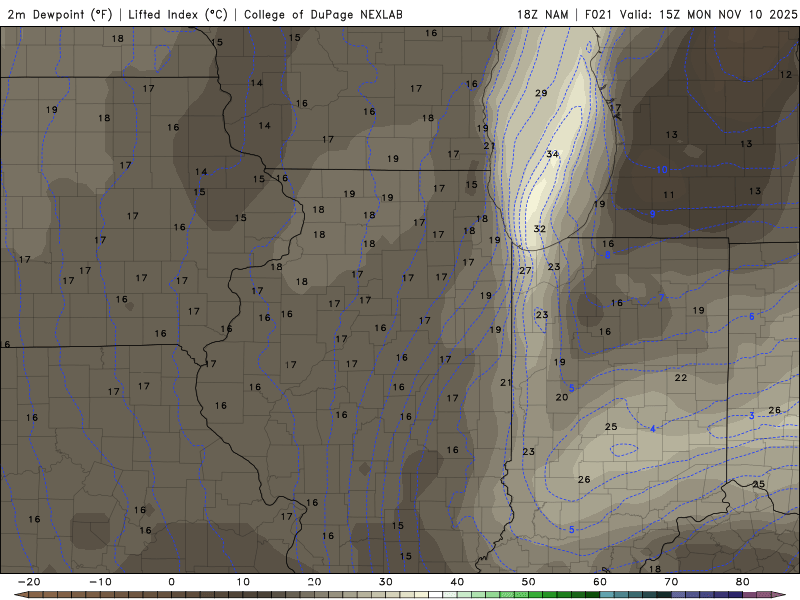Select the 30 label on the color scale
The width and height of the screenshot is (800, 600).
(386, 582)
